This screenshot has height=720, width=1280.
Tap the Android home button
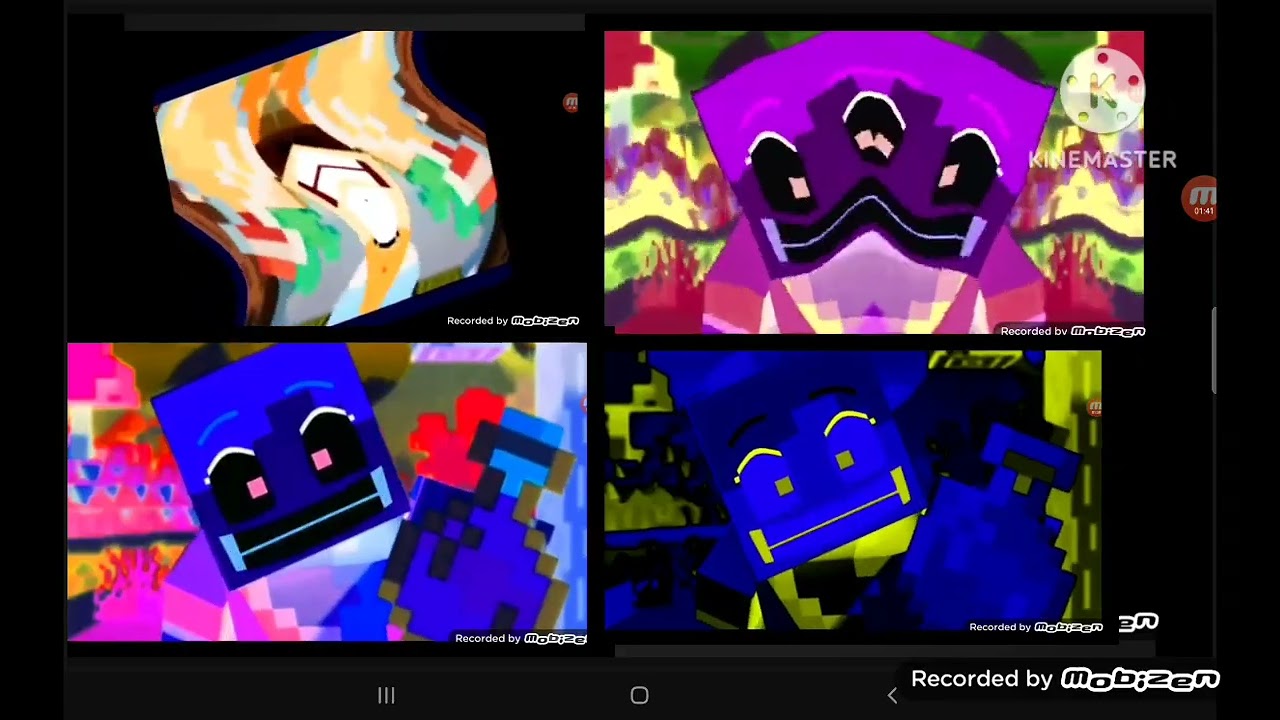(x=640, y=695)
